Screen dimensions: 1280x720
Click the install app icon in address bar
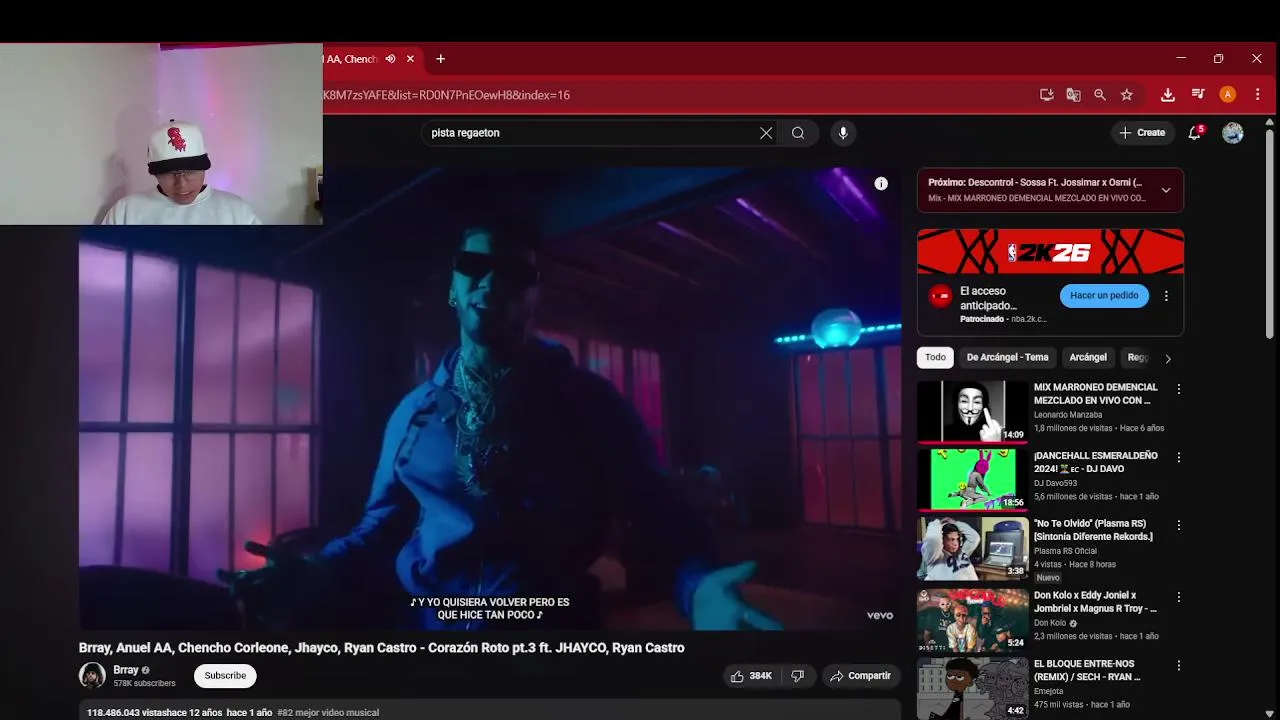[1047, 95]
